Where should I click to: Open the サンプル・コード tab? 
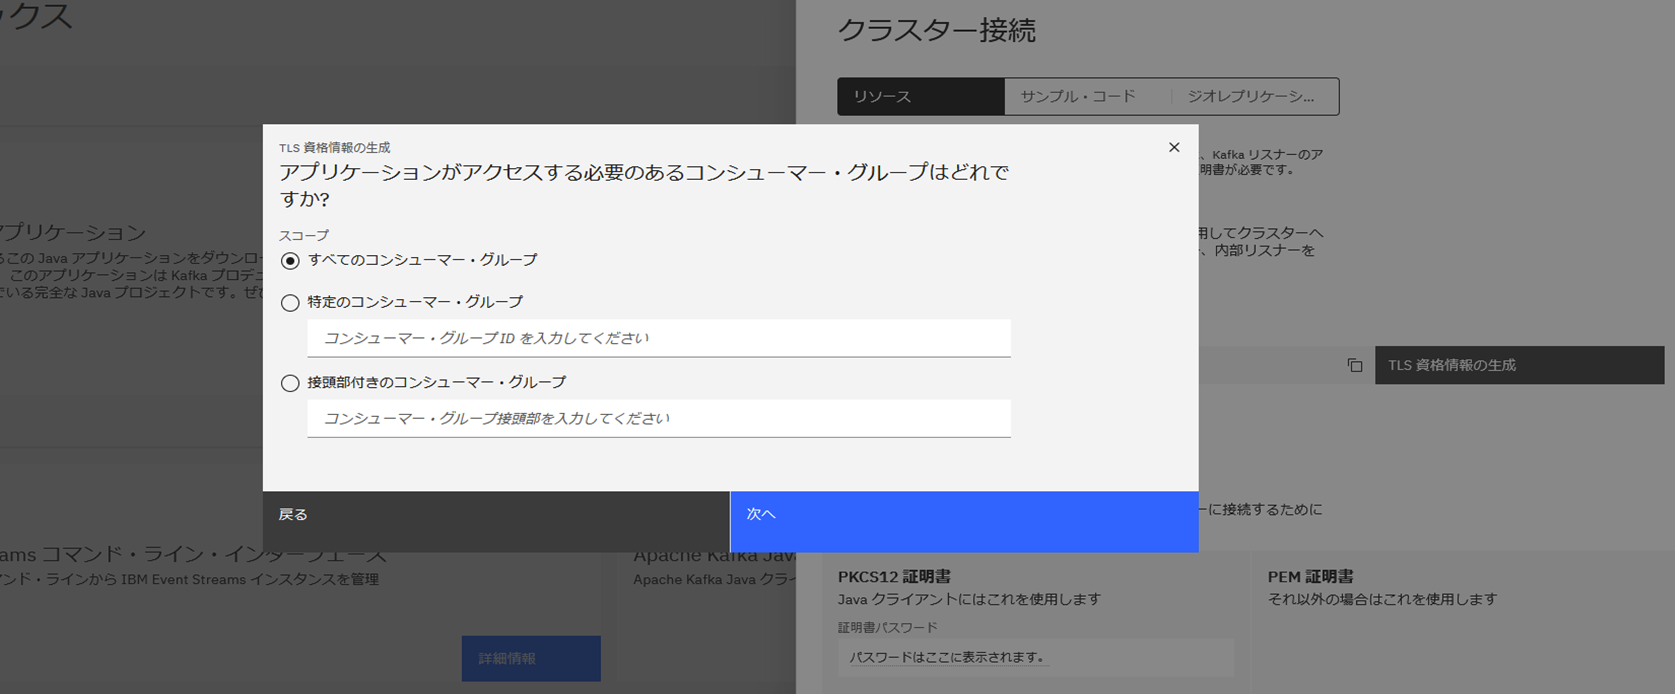(x=1087, y=97)
